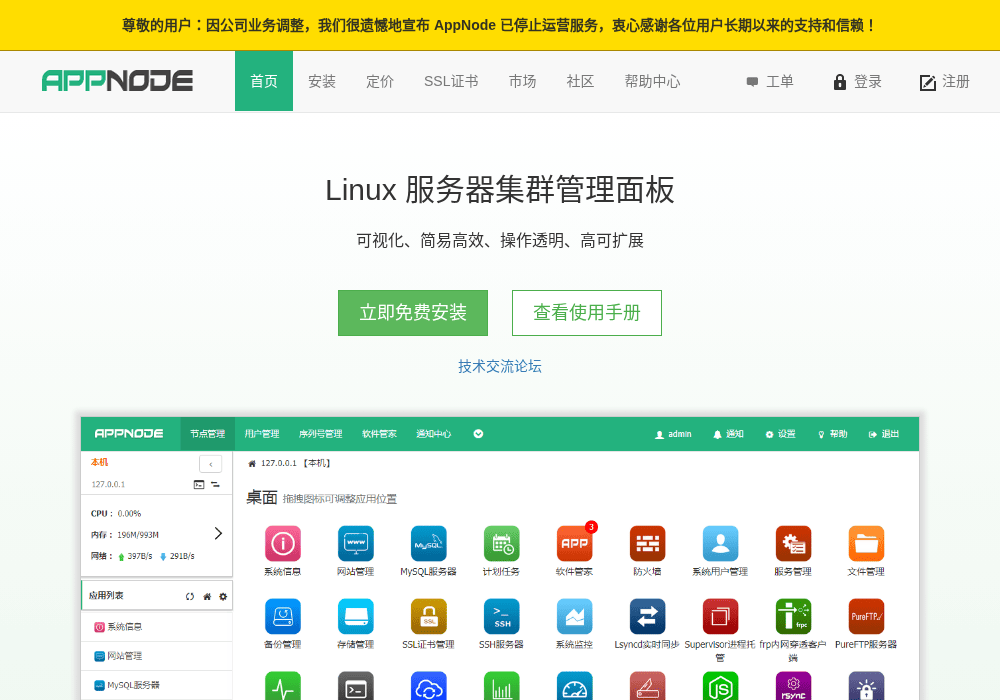This screenshot has width=1000, height=700.
Task: Switch to 通知中心 panel tab
Action: point(434,434)
